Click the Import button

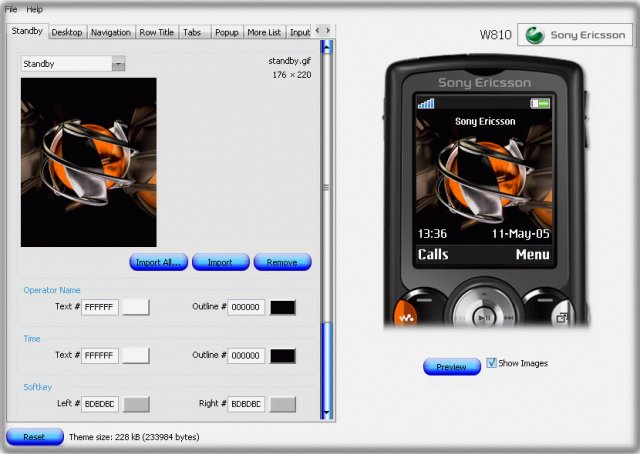point(220,262)
